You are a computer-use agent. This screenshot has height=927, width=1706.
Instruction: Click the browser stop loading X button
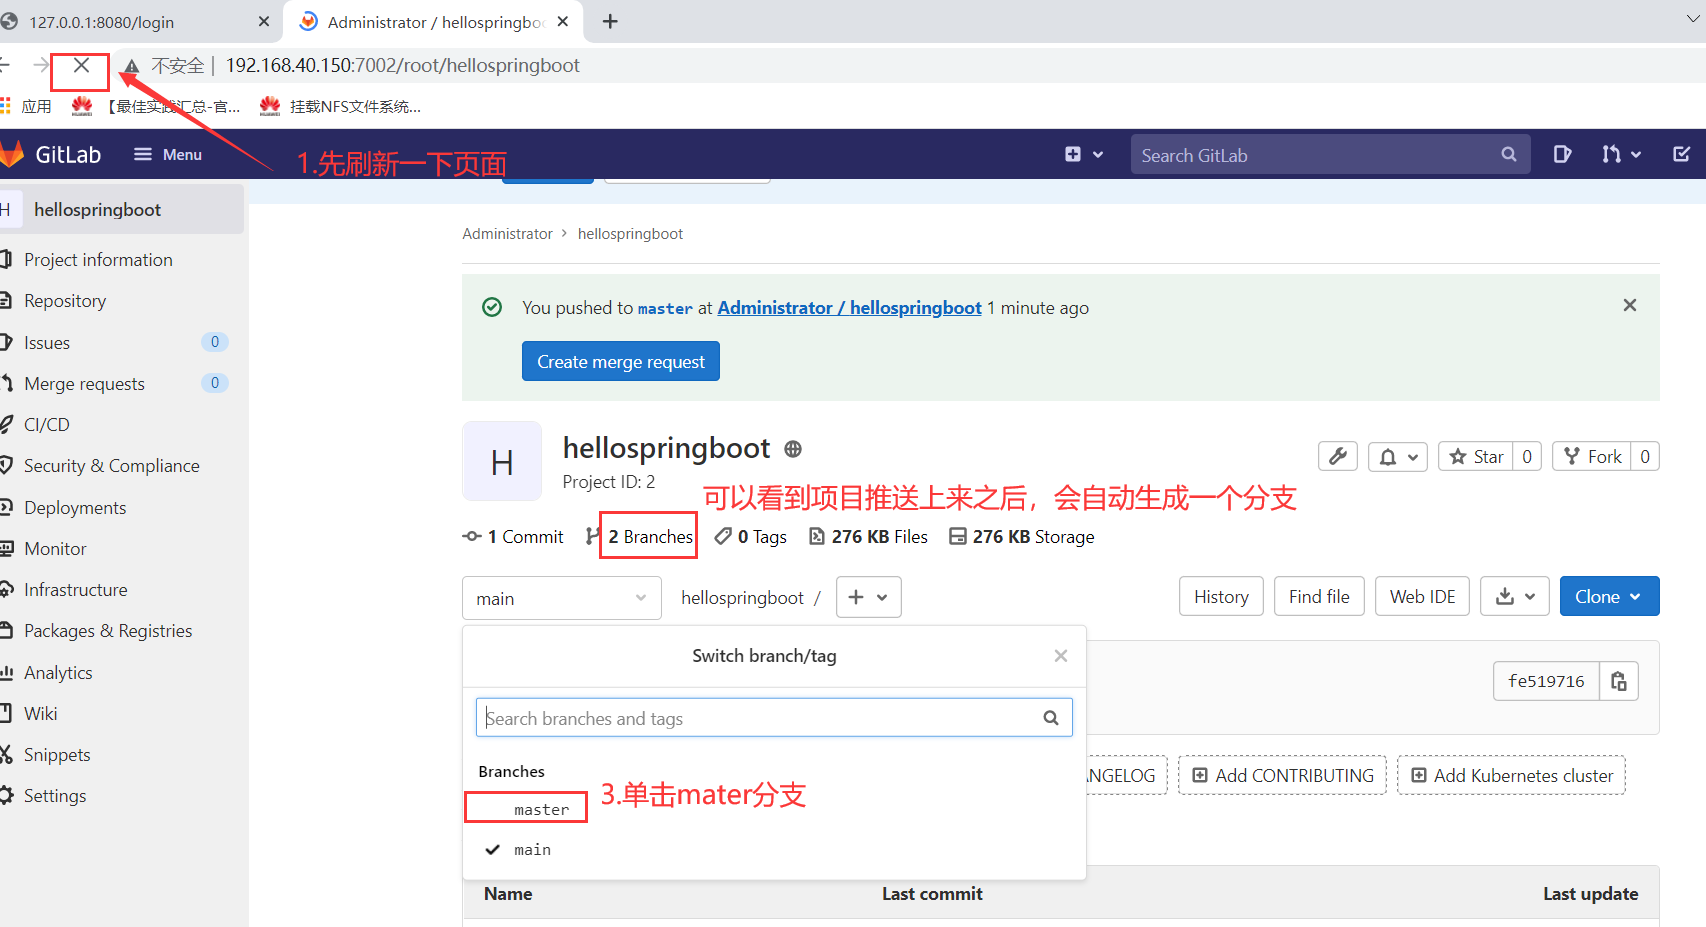coord(82,66)
